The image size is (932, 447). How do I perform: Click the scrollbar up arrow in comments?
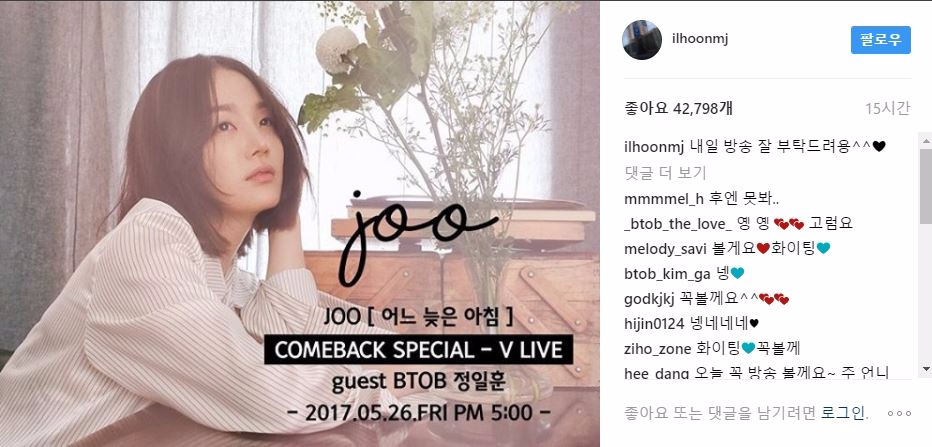click(x=925, y=141)
